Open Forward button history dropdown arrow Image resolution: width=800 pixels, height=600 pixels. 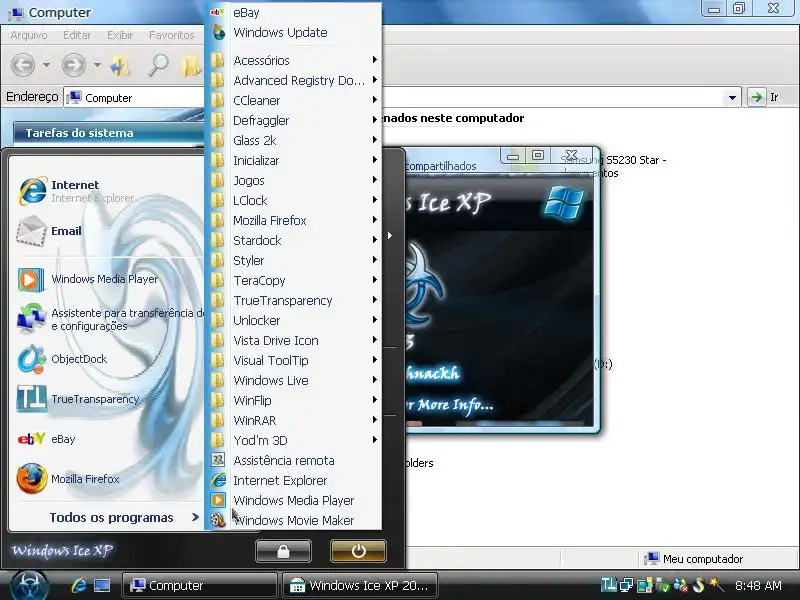[x=97, y=65]
